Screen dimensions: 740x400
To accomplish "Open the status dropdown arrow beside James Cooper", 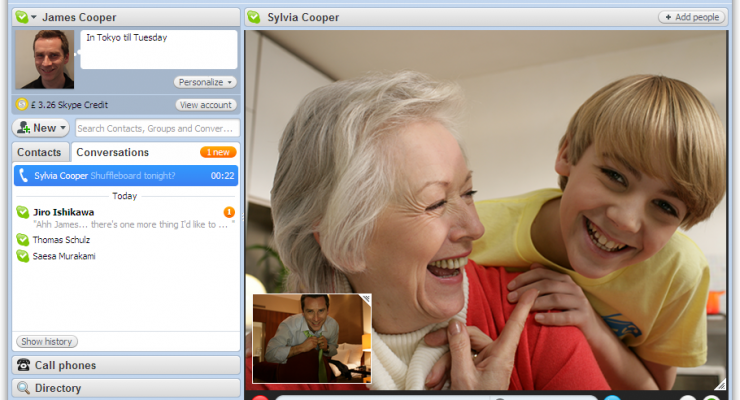I will (x=34, y=17).
